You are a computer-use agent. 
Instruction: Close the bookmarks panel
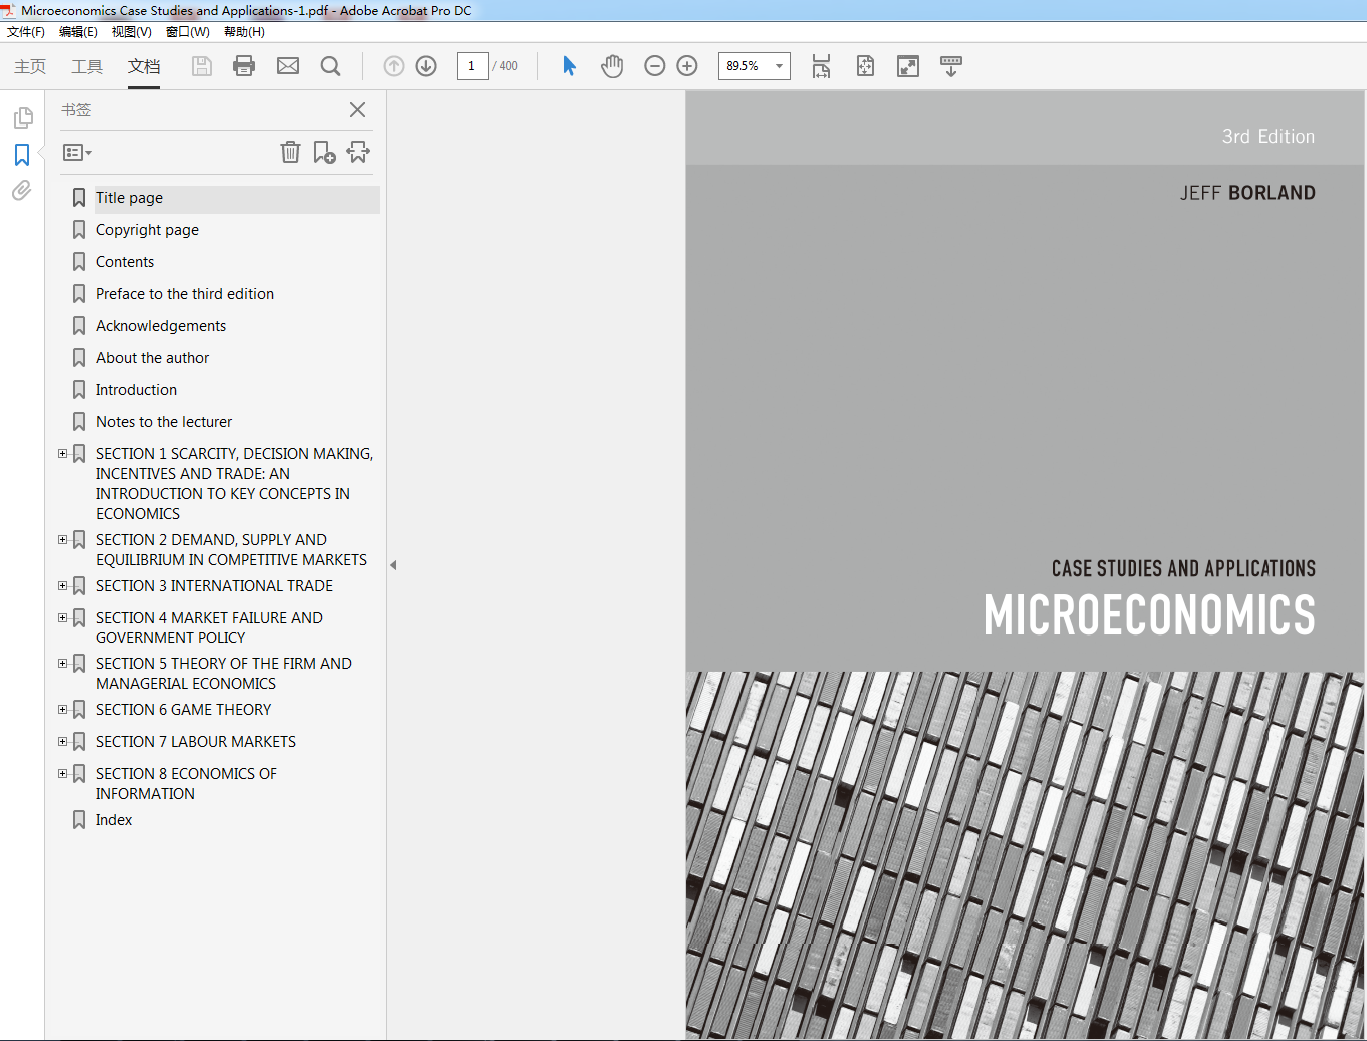point(357,110)
